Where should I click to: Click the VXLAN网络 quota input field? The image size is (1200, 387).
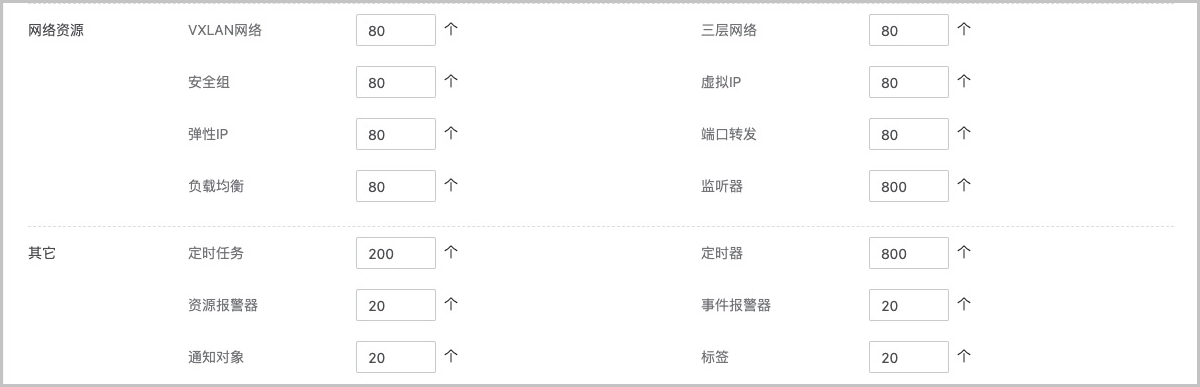(396, 30)
